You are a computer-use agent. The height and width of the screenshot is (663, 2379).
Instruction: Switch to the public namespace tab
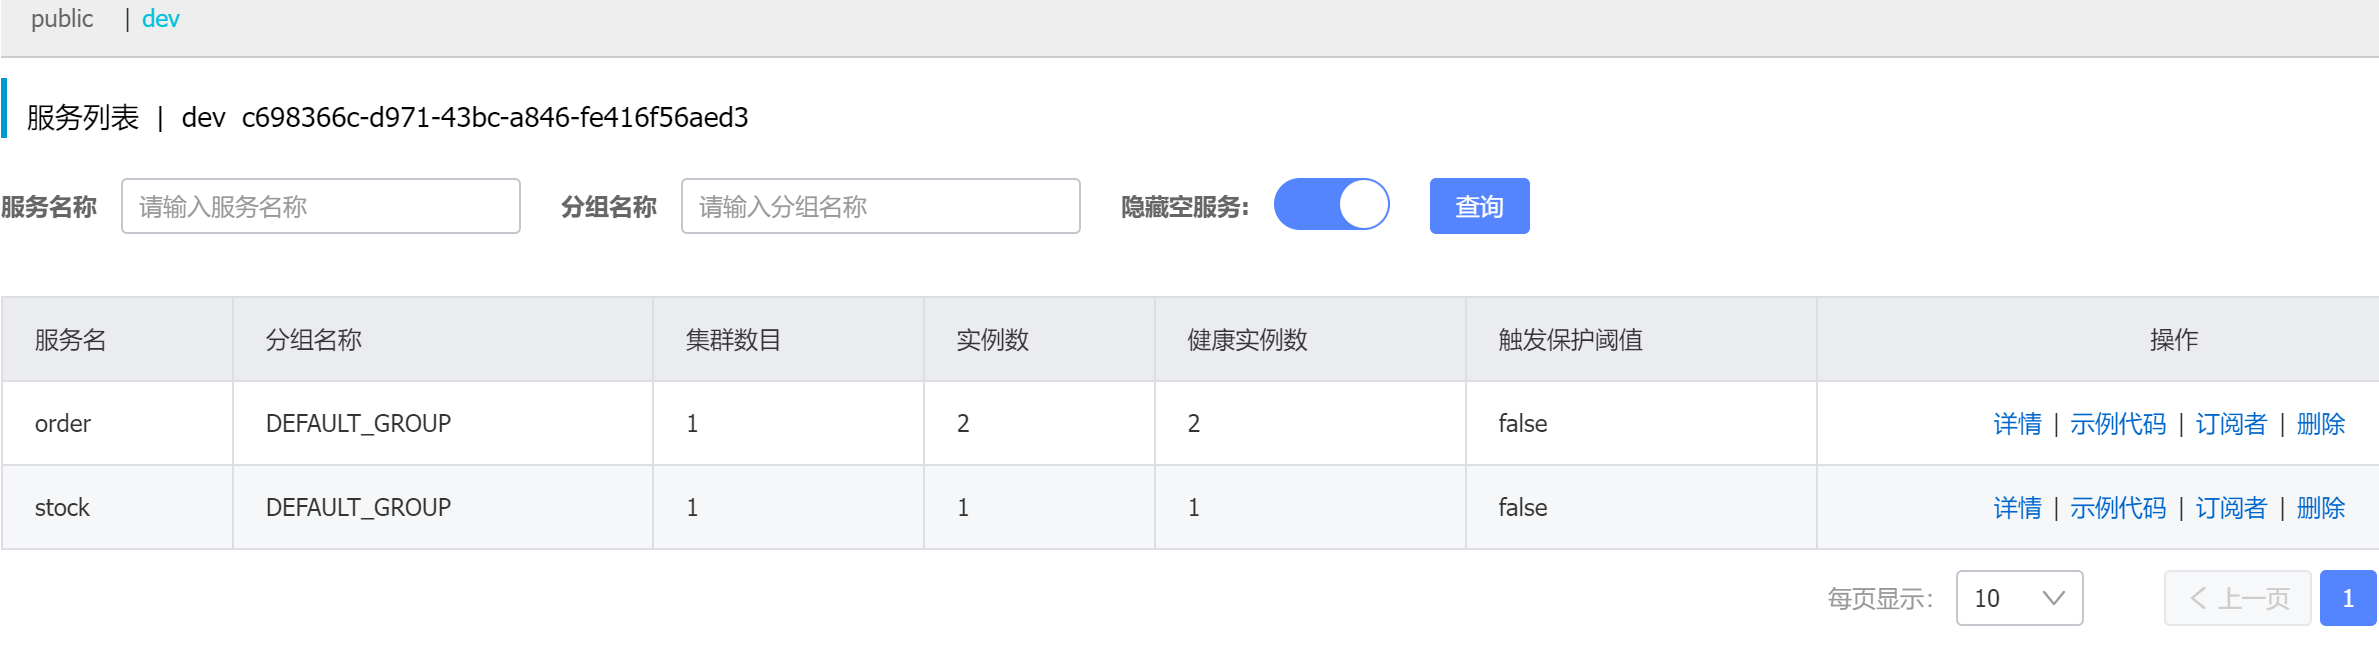(62, 19)
